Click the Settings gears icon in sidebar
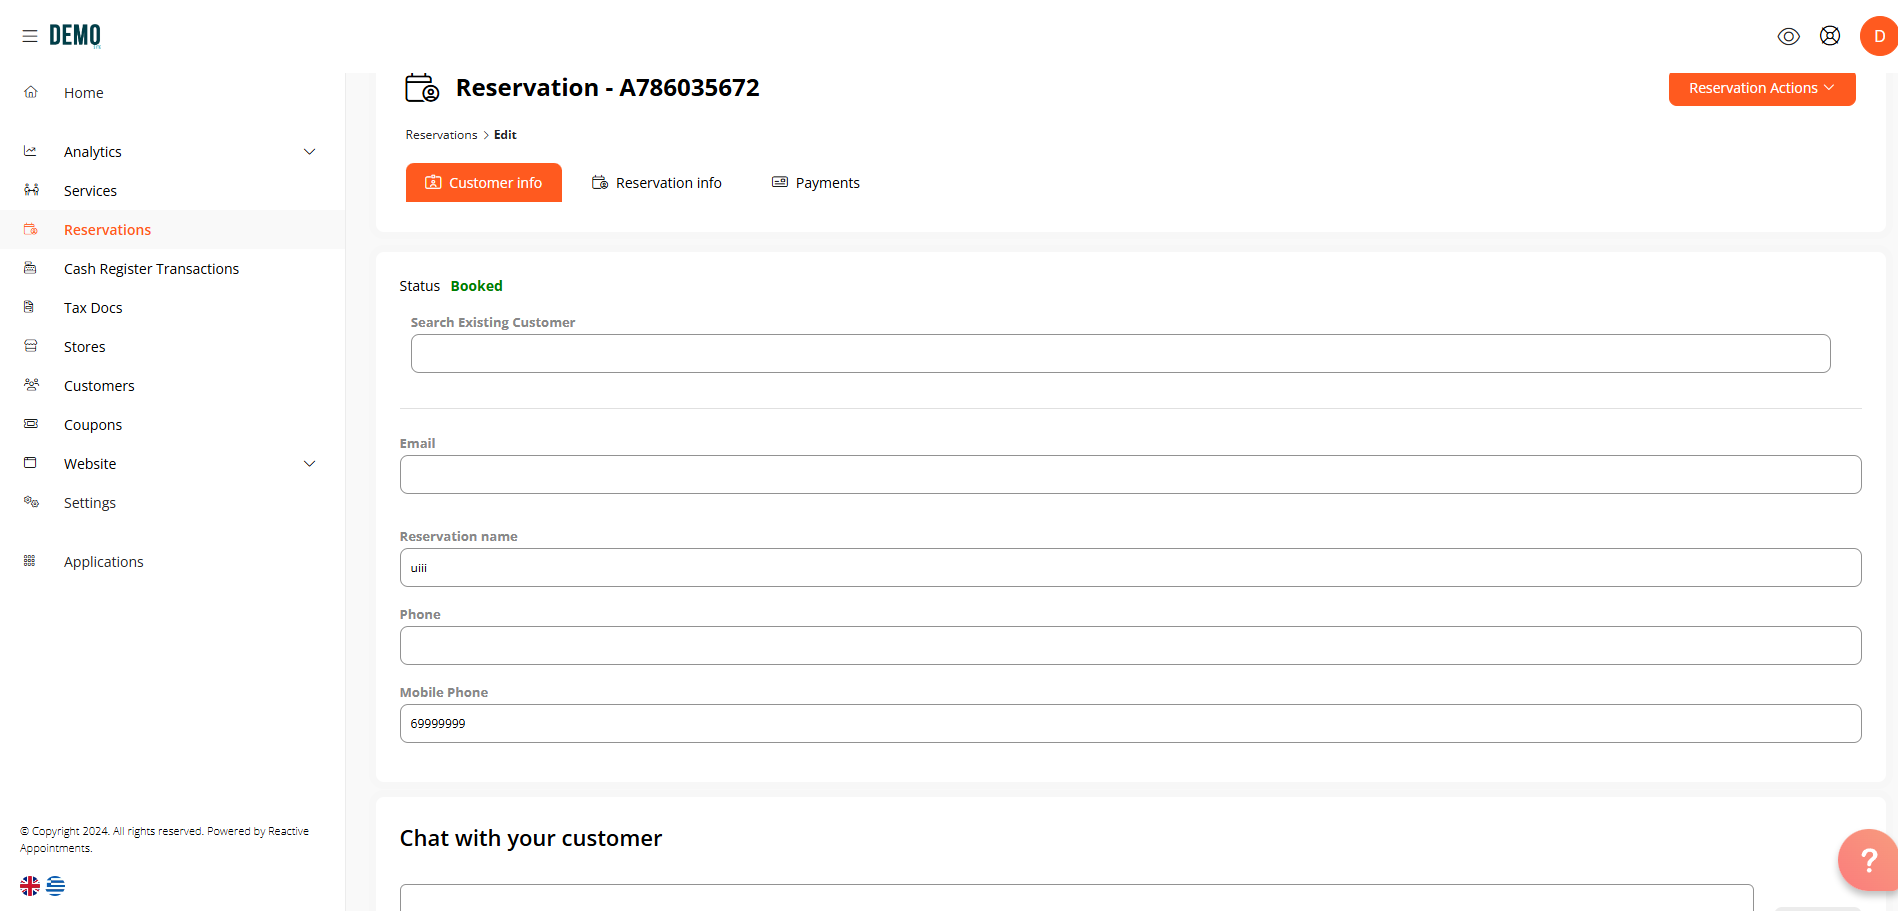The width and height of the screenshot is (1898, 911). tap(31, 502)
